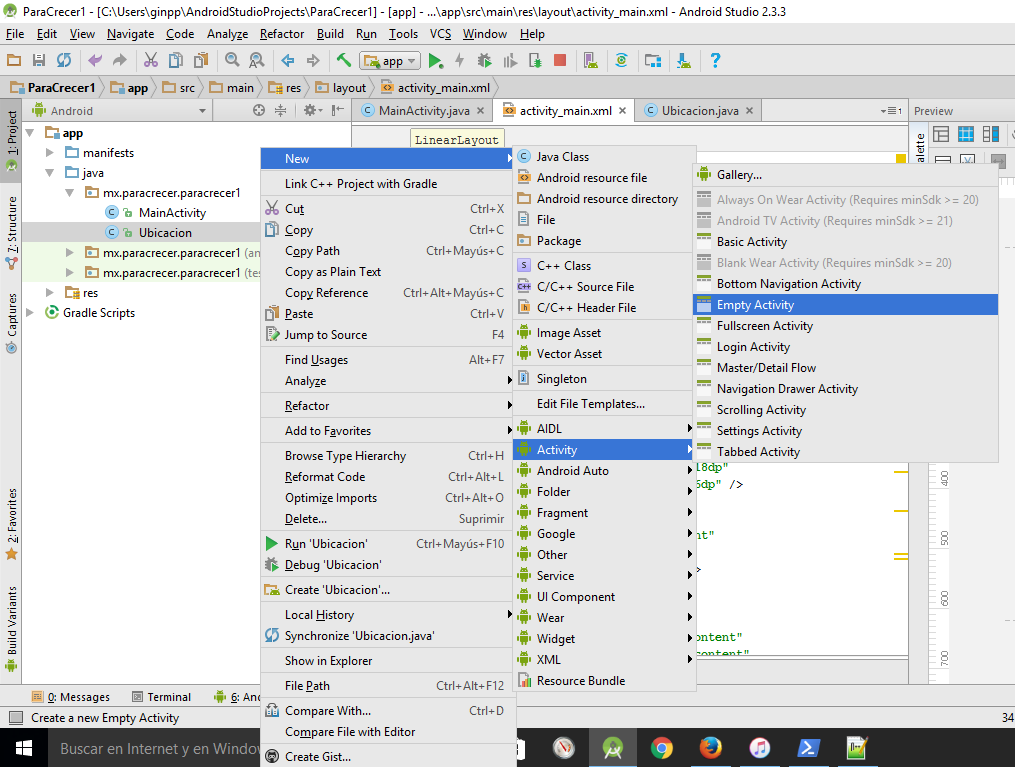Viewport: 1015px width, 767px height.
Task: Click Copy Path in the context menu
Action: [x=386, y=251]
